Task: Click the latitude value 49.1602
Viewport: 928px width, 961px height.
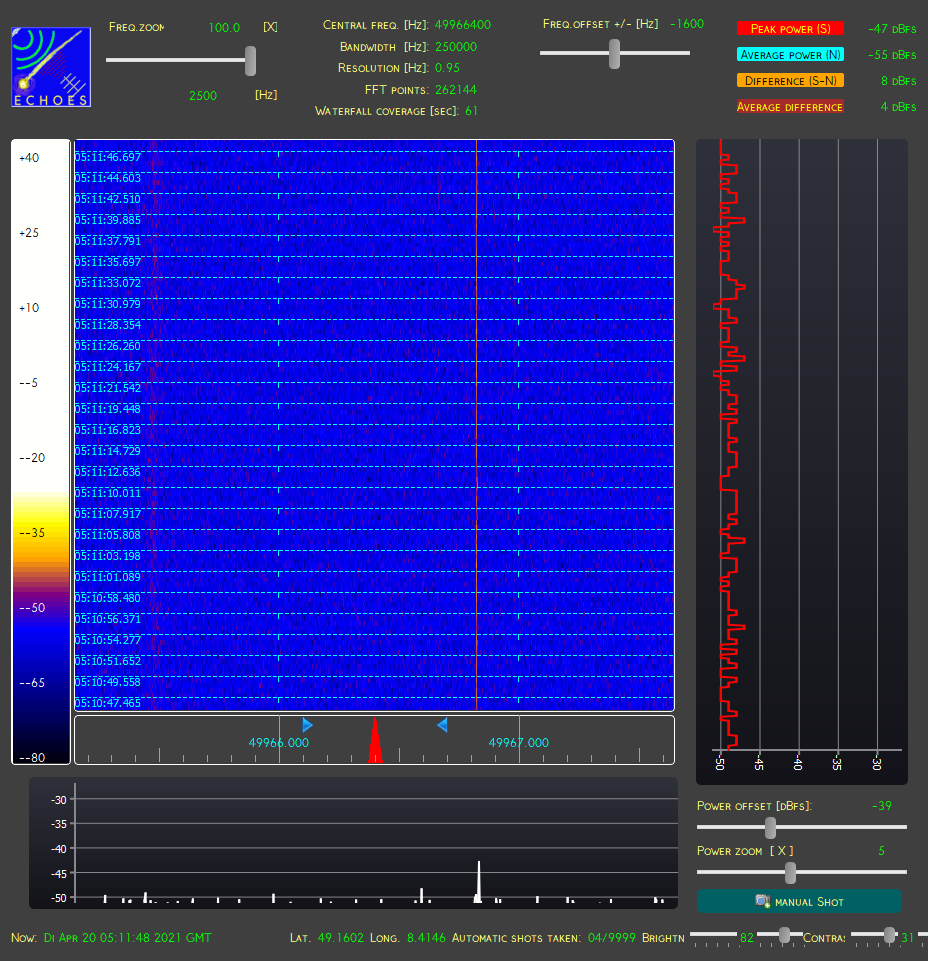Action: [340, 938]
